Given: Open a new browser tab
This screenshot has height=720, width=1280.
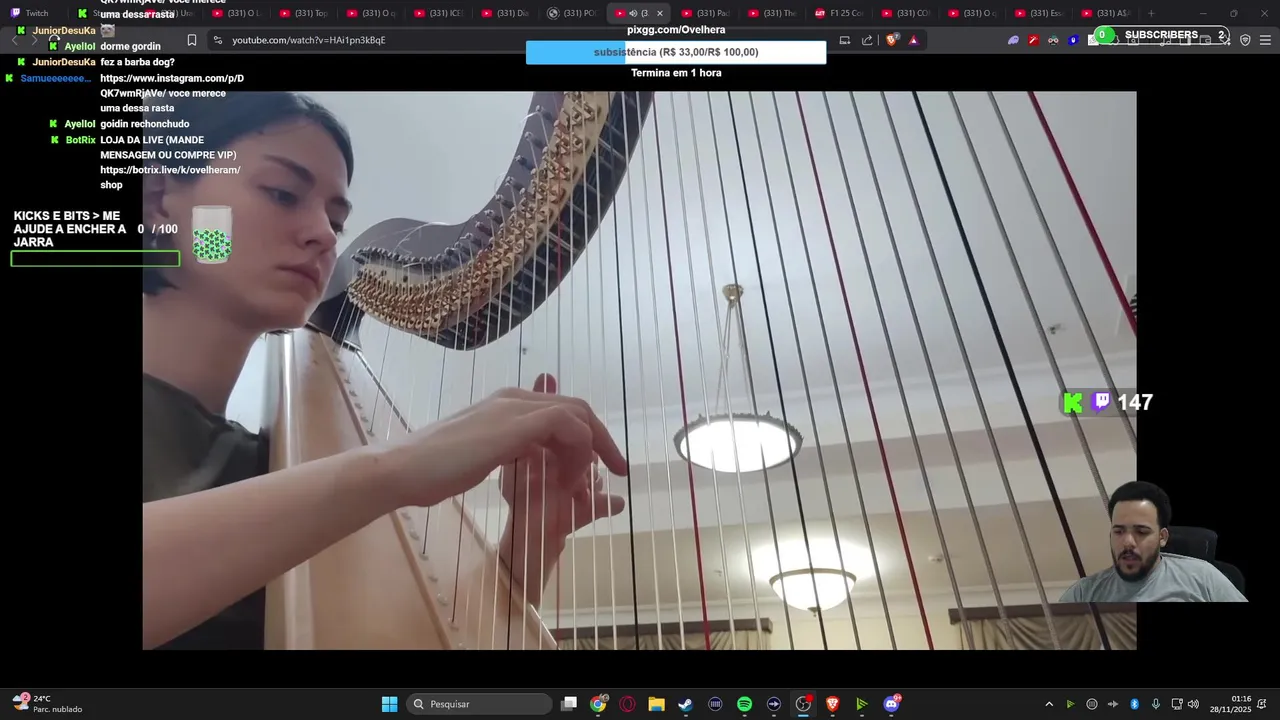Looking at the screenshot, I should click(1151, 13).
